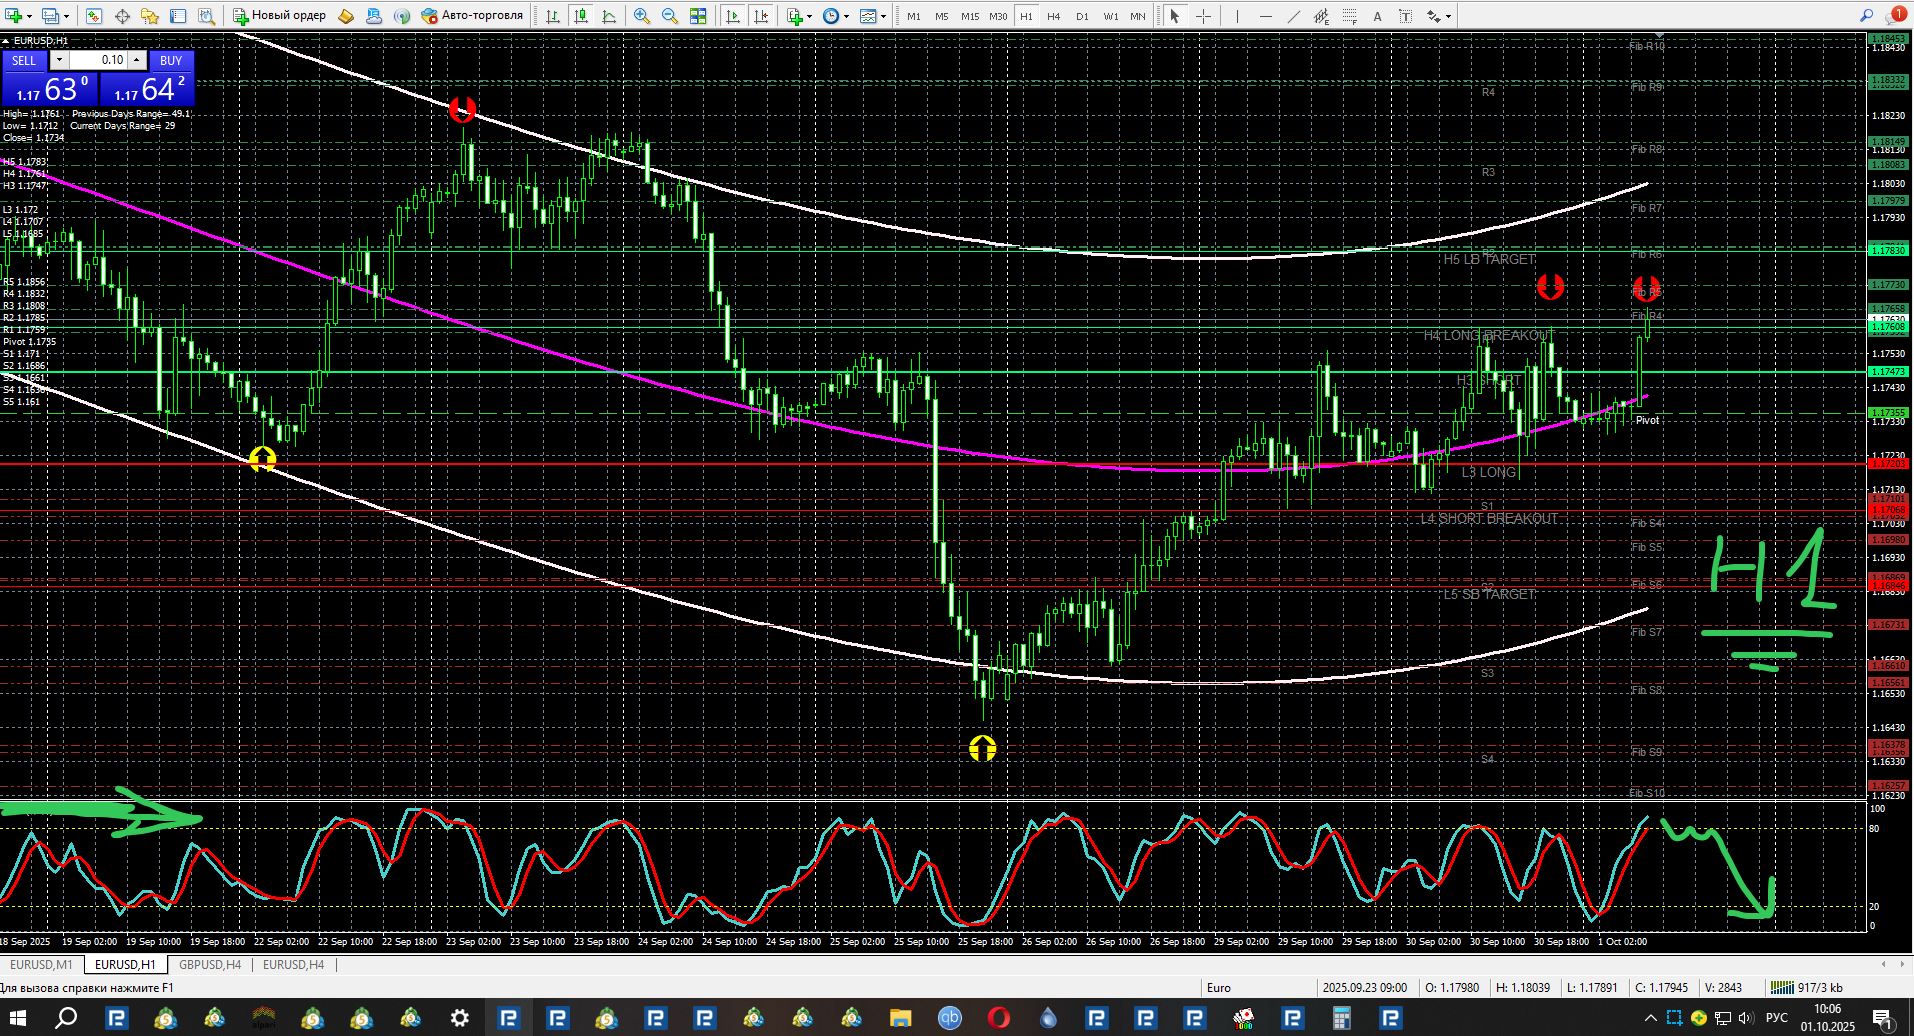Image resolution: width=1914 pixels, height=1036 pixels.
Task: Open the Strategy Tester icon
Action: tap(206, 16)
